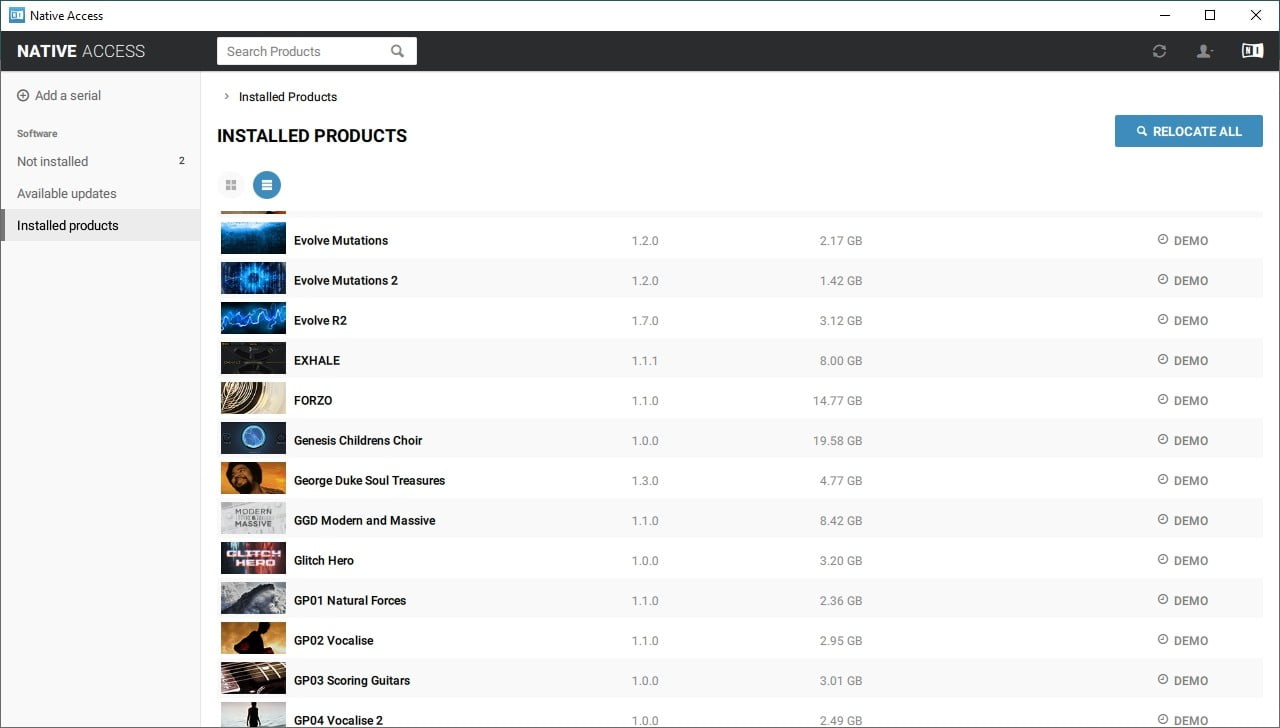Expand the Installed Products breadcrumb chevron

tap(227, 97)
